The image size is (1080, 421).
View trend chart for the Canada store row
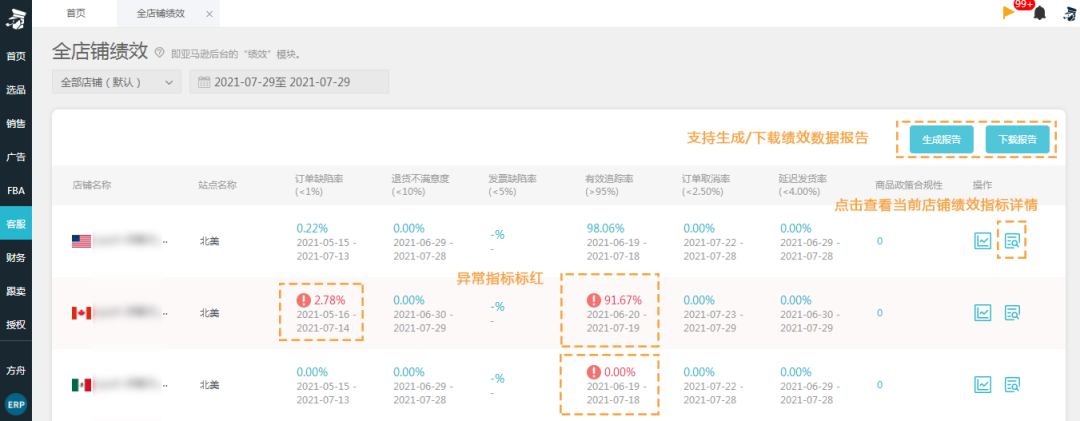[983, 313]
